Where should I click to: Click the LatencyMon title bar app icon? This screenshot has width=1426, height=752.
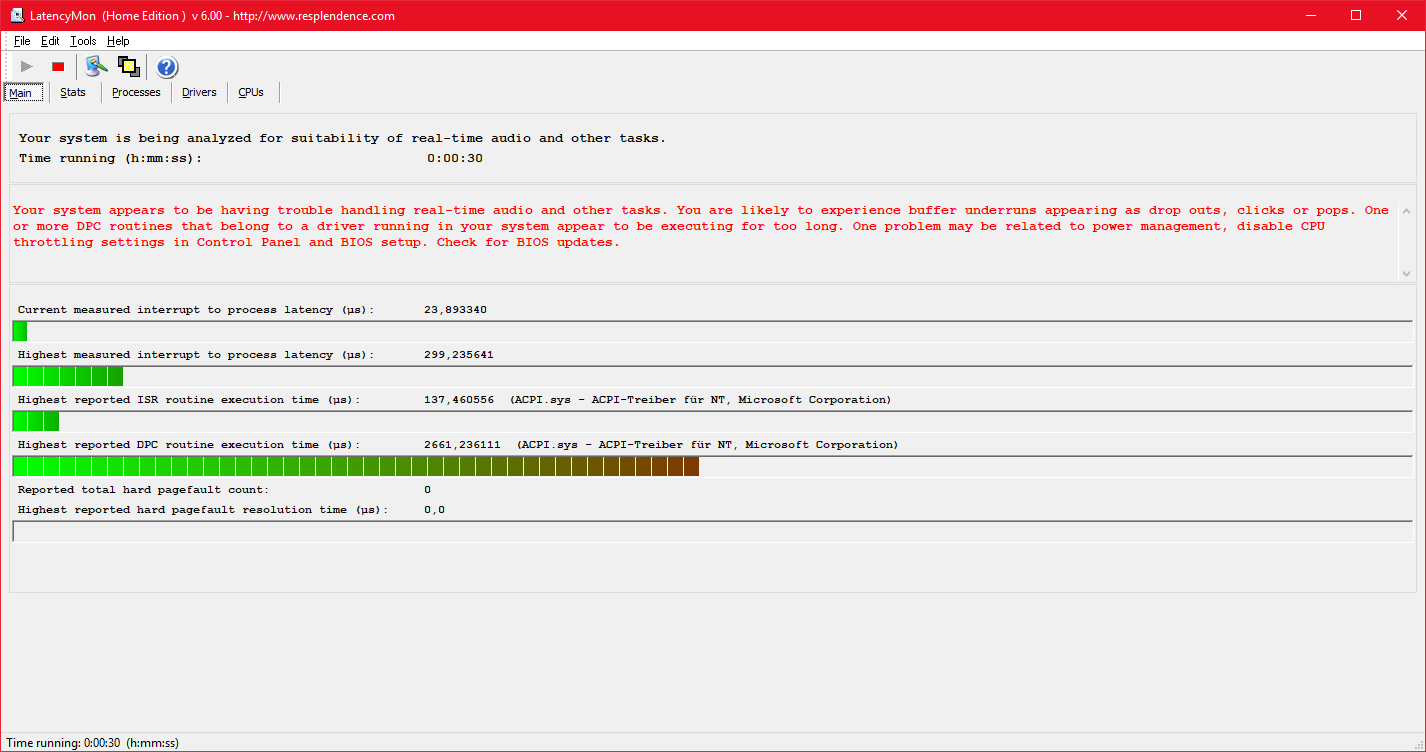[x=17, y=15]
